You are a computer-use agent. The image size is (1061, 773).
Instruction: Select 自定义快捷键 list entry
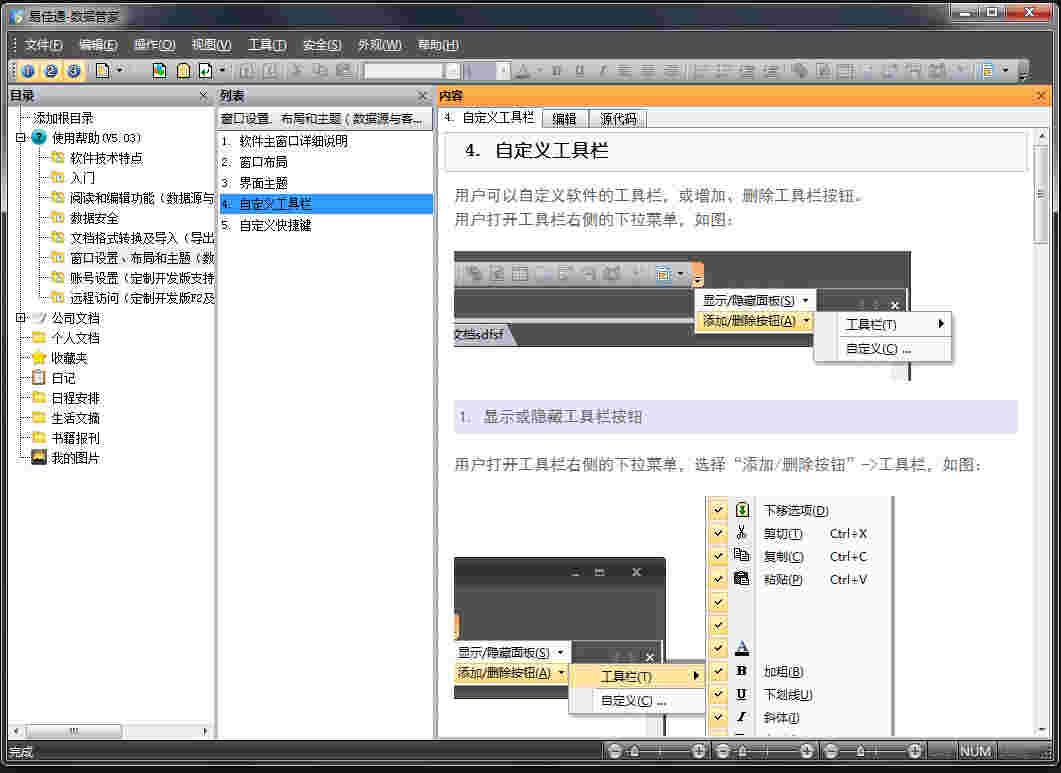(275, 225)
